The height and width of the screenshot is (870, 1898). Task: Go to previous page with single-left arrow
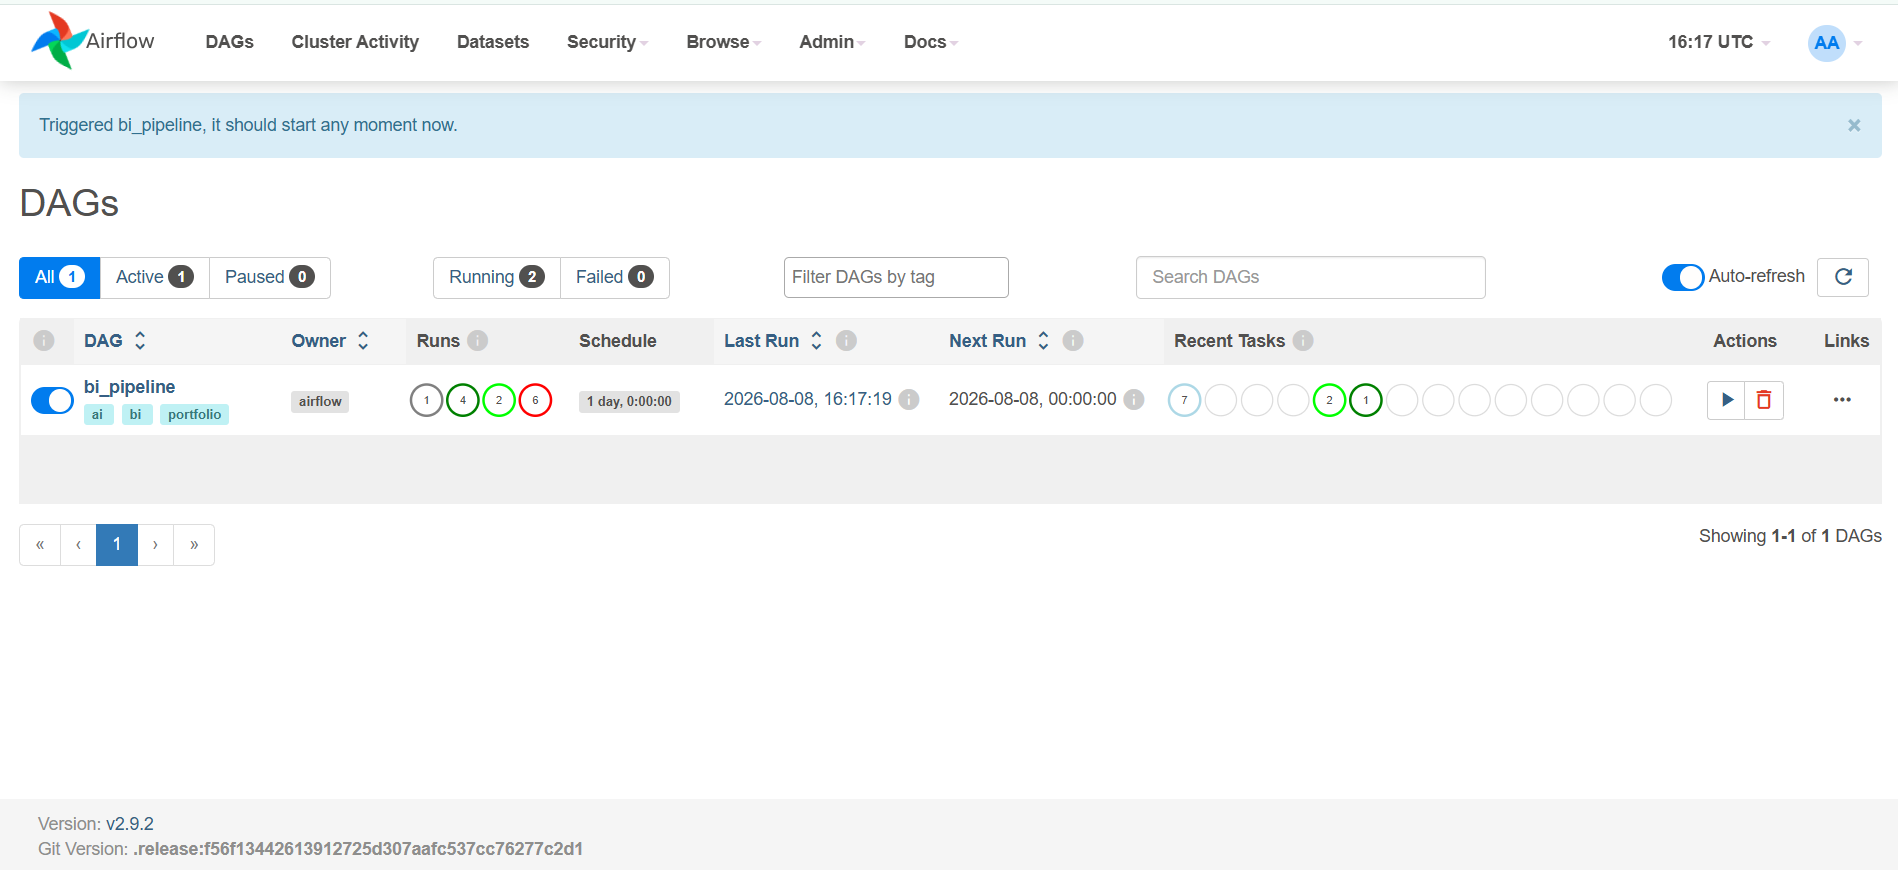click(x=78, y=545)
